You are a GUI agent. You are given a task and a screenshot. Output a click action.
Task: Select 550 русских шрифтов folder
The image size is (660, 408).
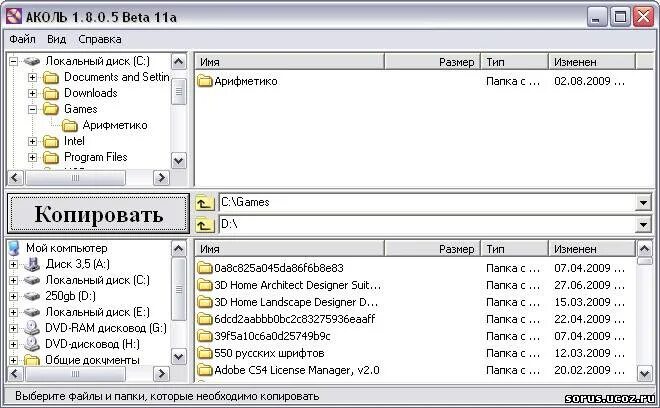(269, 353)
